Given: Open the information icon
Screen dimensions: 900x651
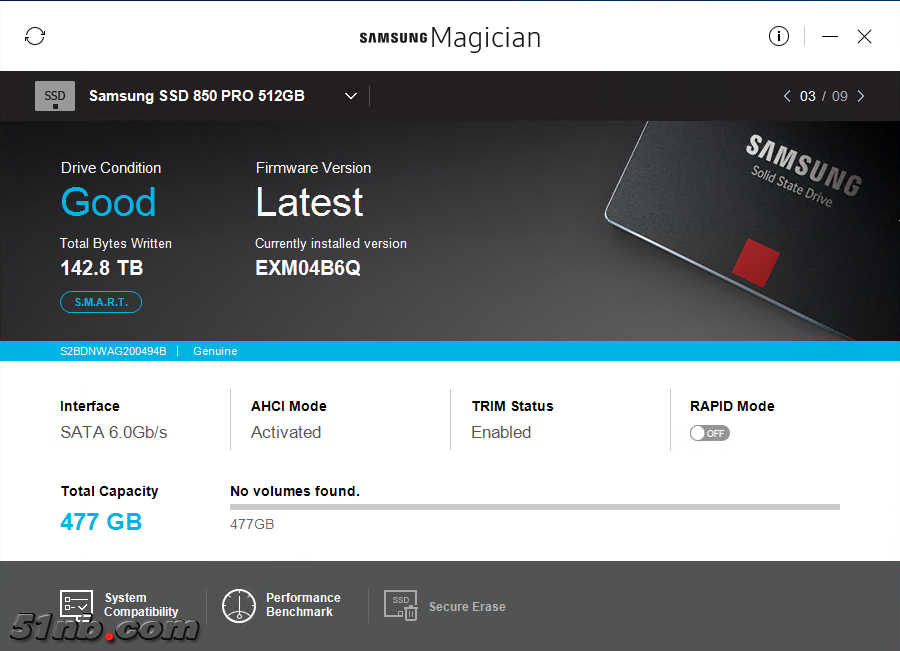Looking at the screenshot, I should (x=778, y=36).
